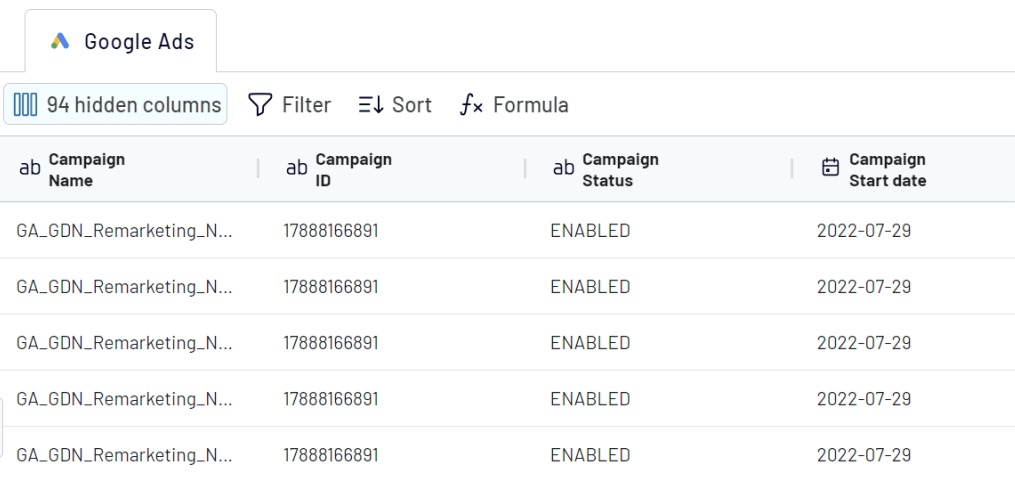This screenshot has height=478, width=1015.
Task: Click the Sort arrow icon
Action: 372,104
